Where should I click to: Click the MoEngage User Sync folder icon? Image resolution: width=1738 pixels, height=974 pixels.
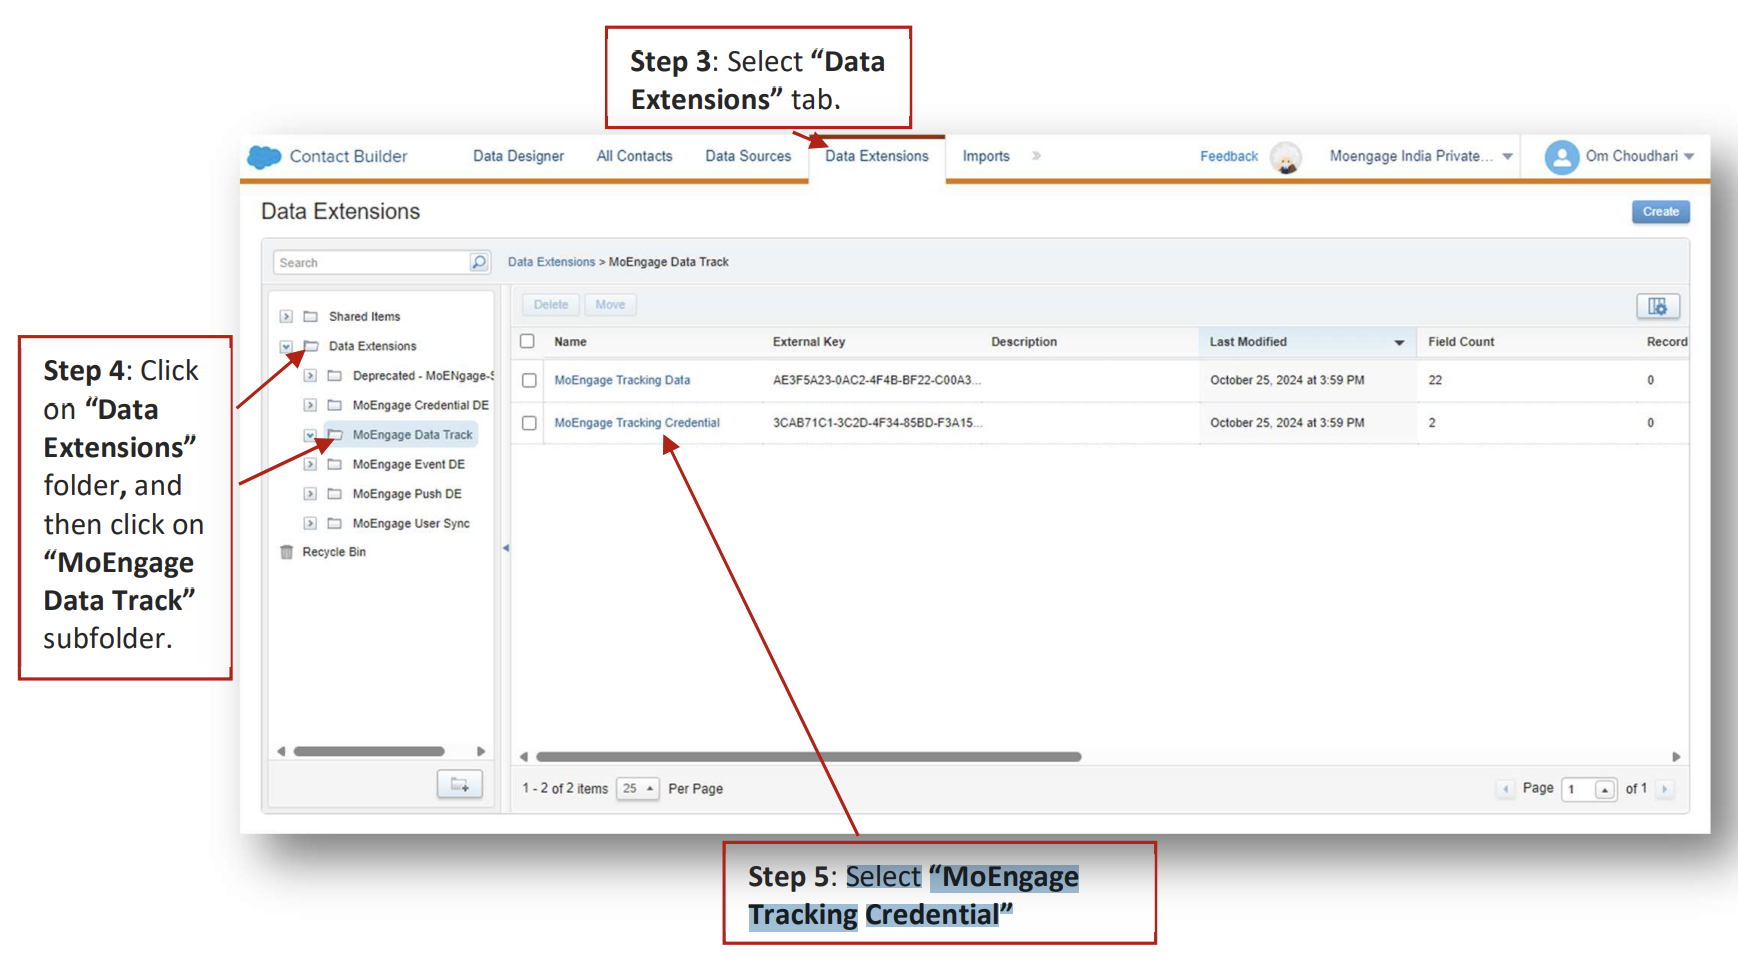coord(335,523)
